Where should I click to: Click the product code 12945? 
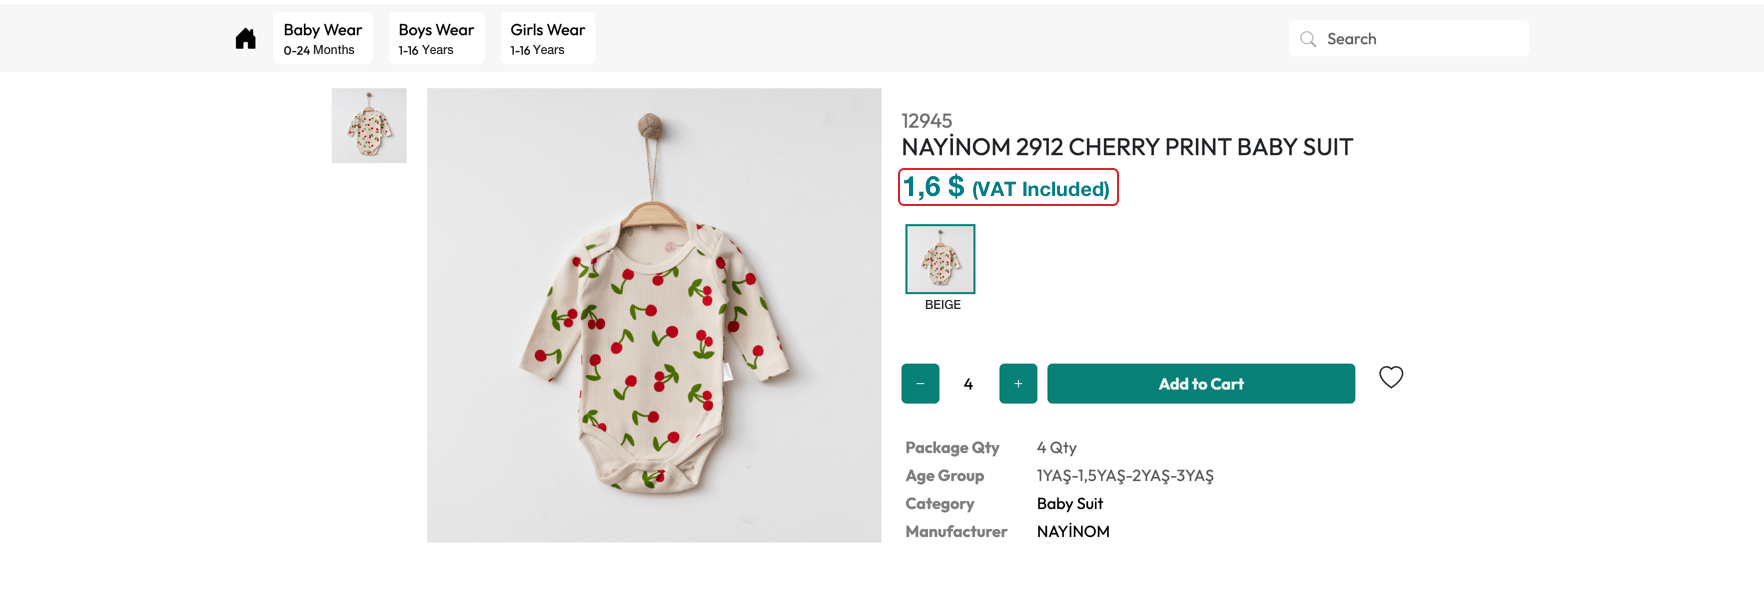coord(927,121)
